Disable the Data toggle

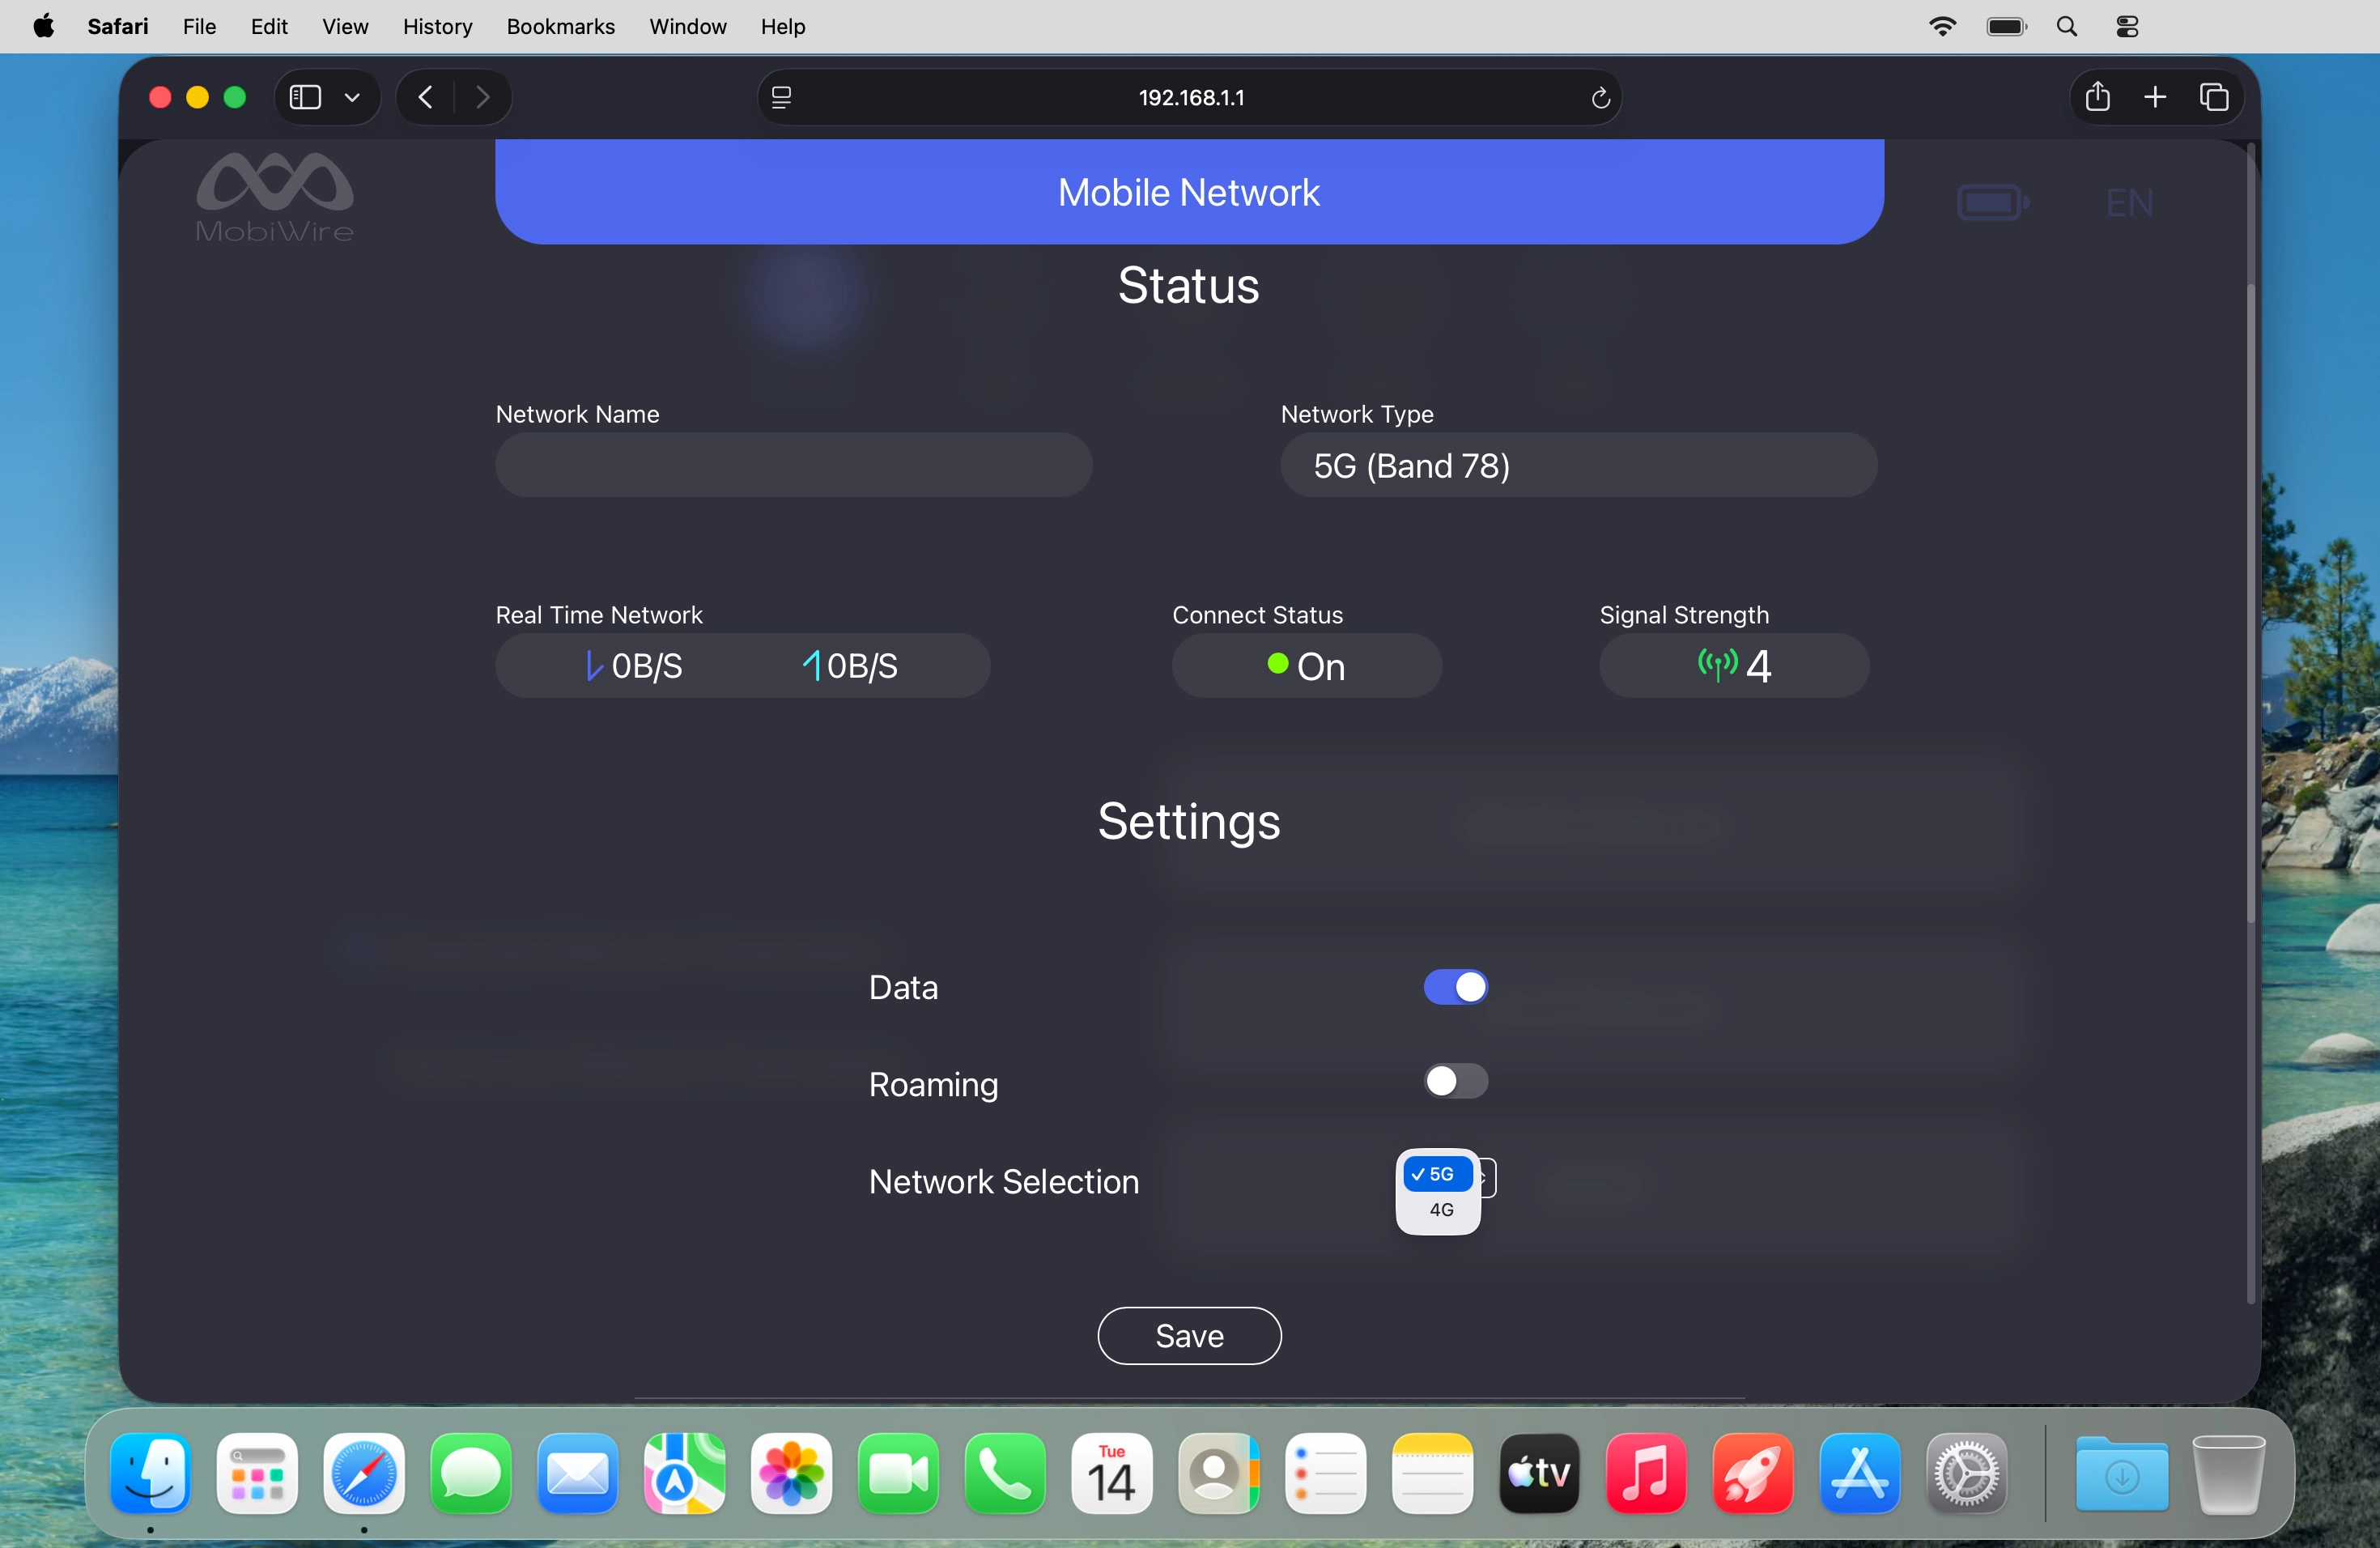coord(1455,986)
